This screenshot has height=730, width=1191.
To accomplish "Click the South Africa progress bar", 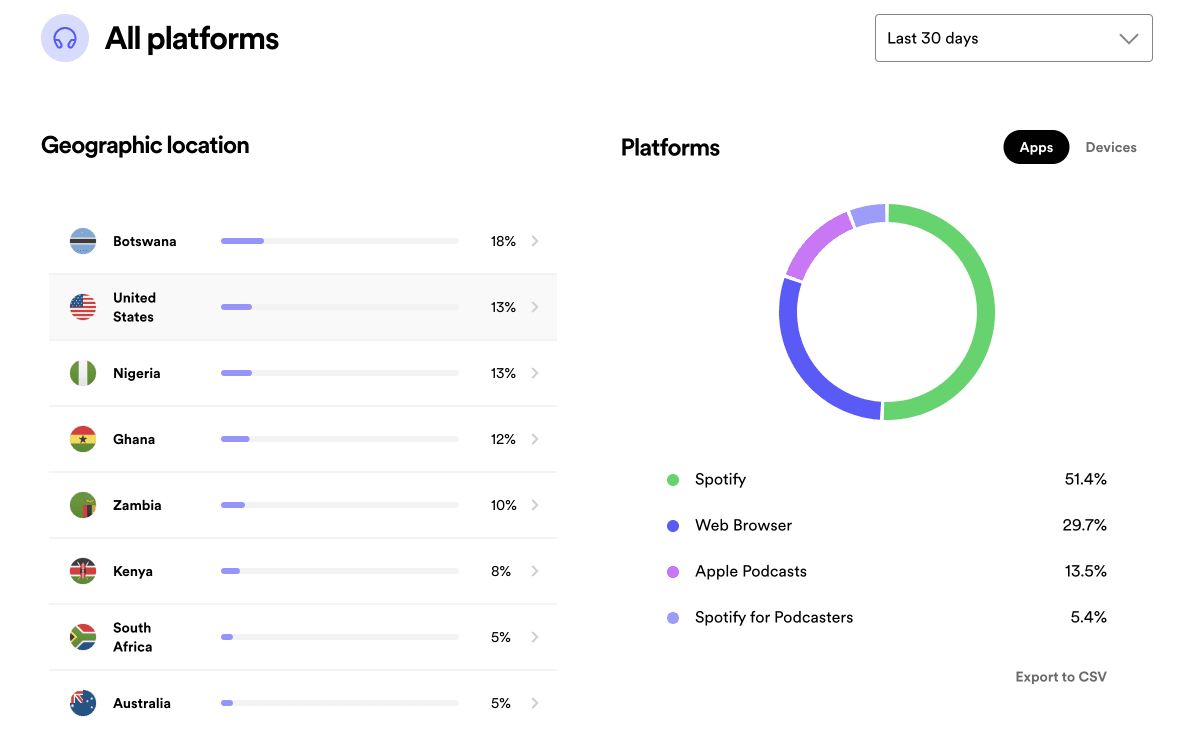I will click(x=340, y=637).
